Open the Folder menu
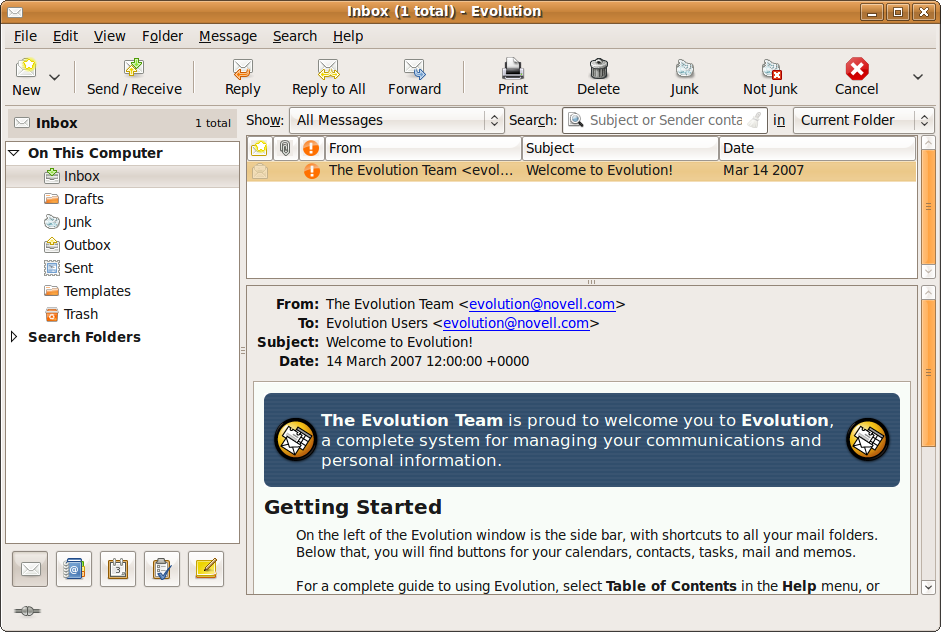Screen dimensions: 941x632 point(162,36)
